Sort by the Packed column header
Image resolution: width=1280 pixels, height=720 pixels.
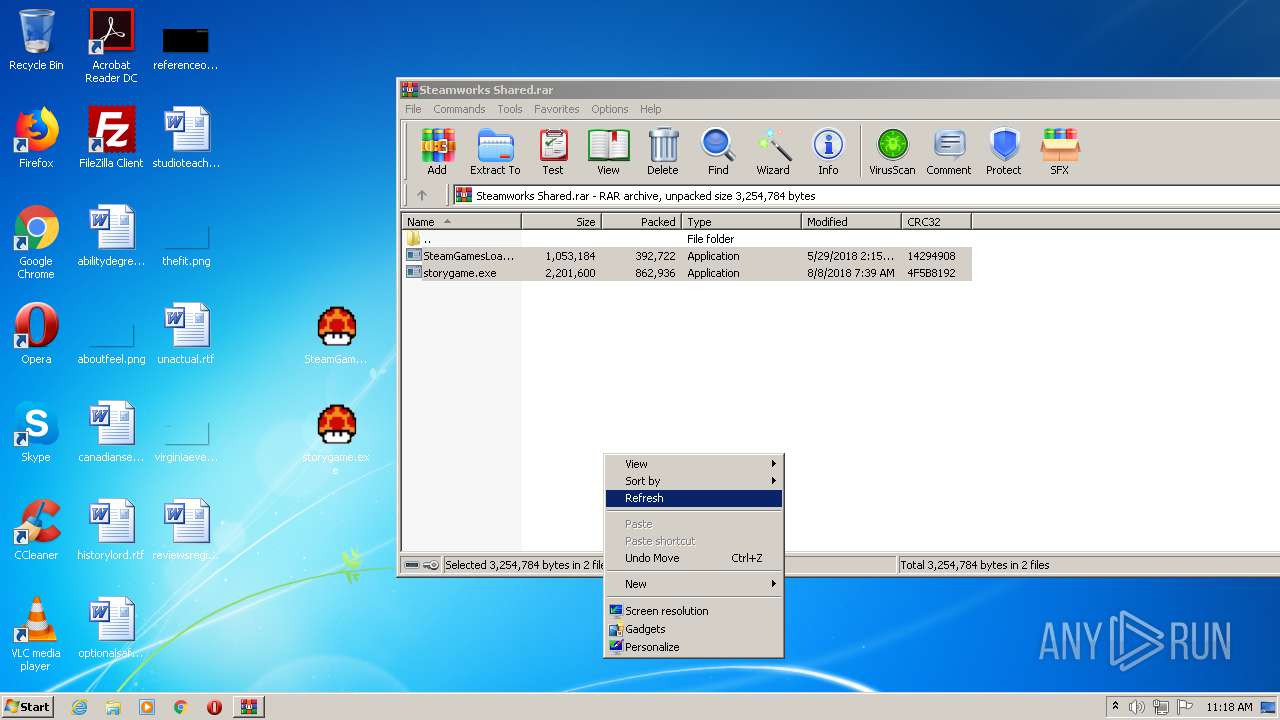(641, 222)
